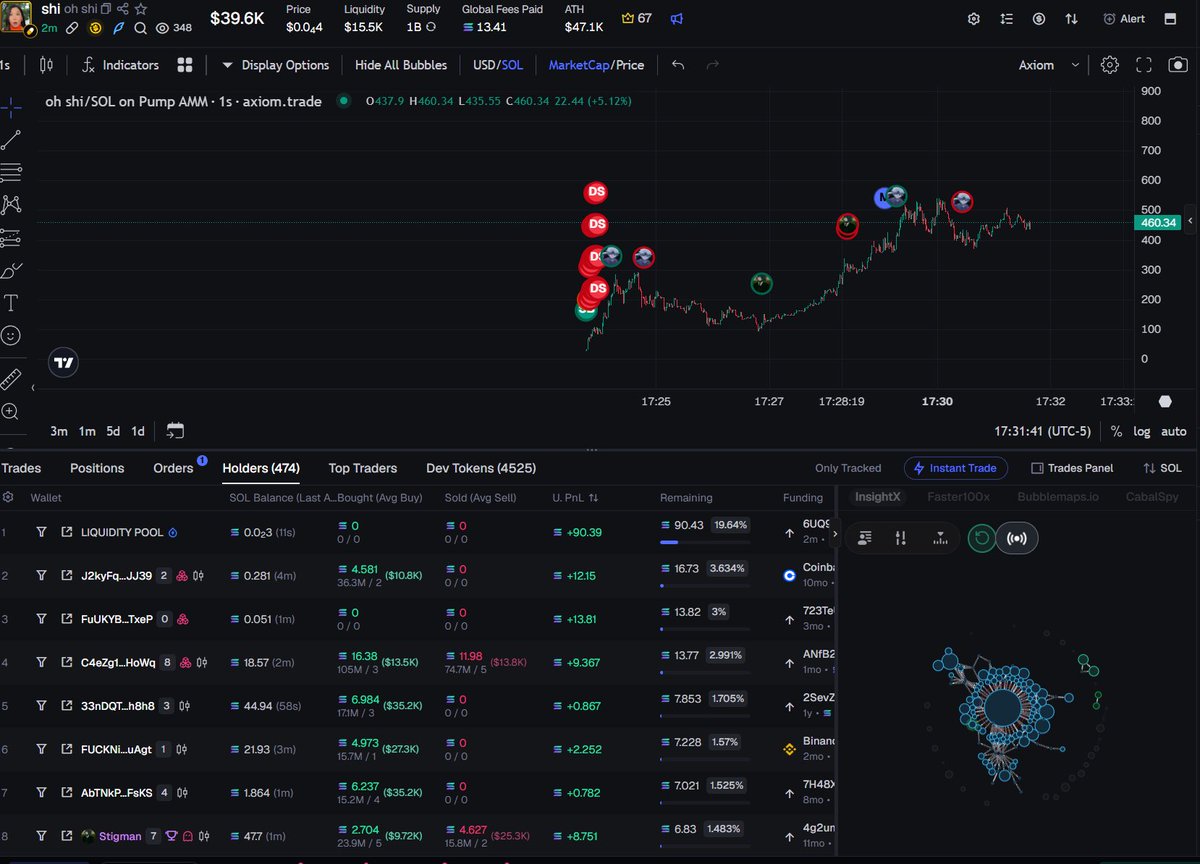Expand Display Options dropdown
The width and height of the screenshot is (1200, 864).
click(275, 65)
